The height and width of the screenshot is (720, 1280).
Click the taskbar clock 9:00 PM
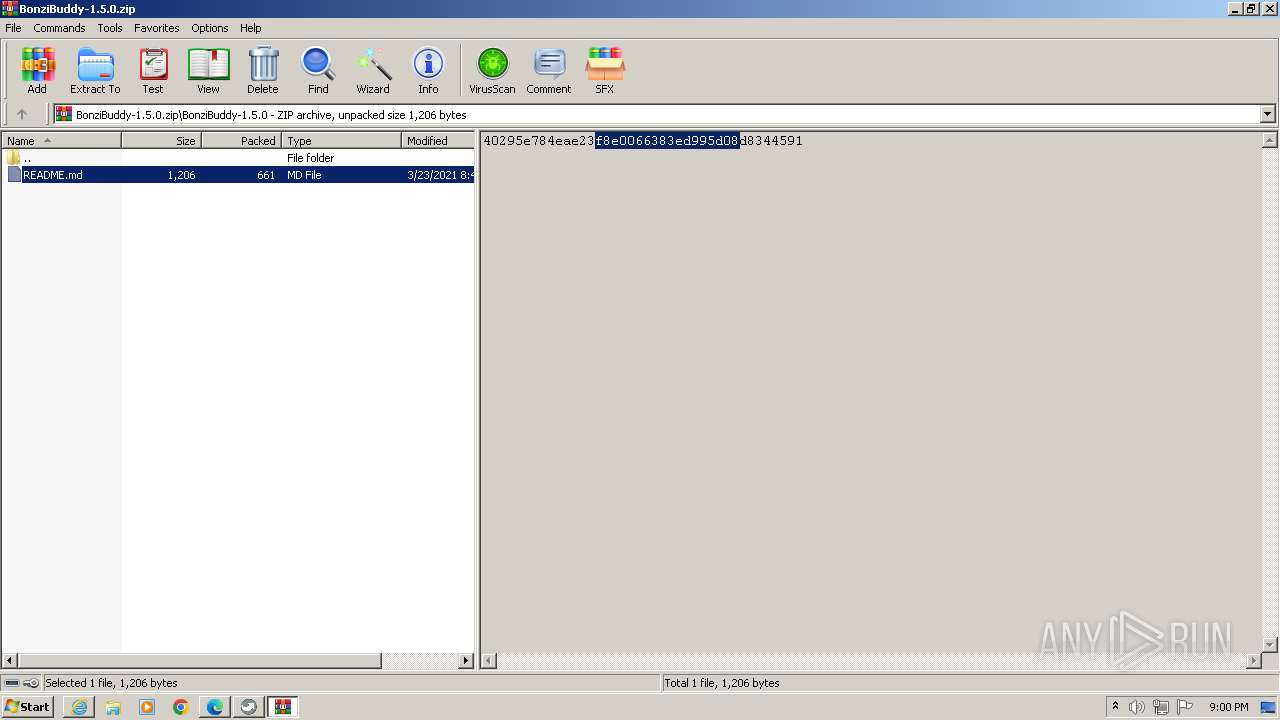[x=1228, y=707]
